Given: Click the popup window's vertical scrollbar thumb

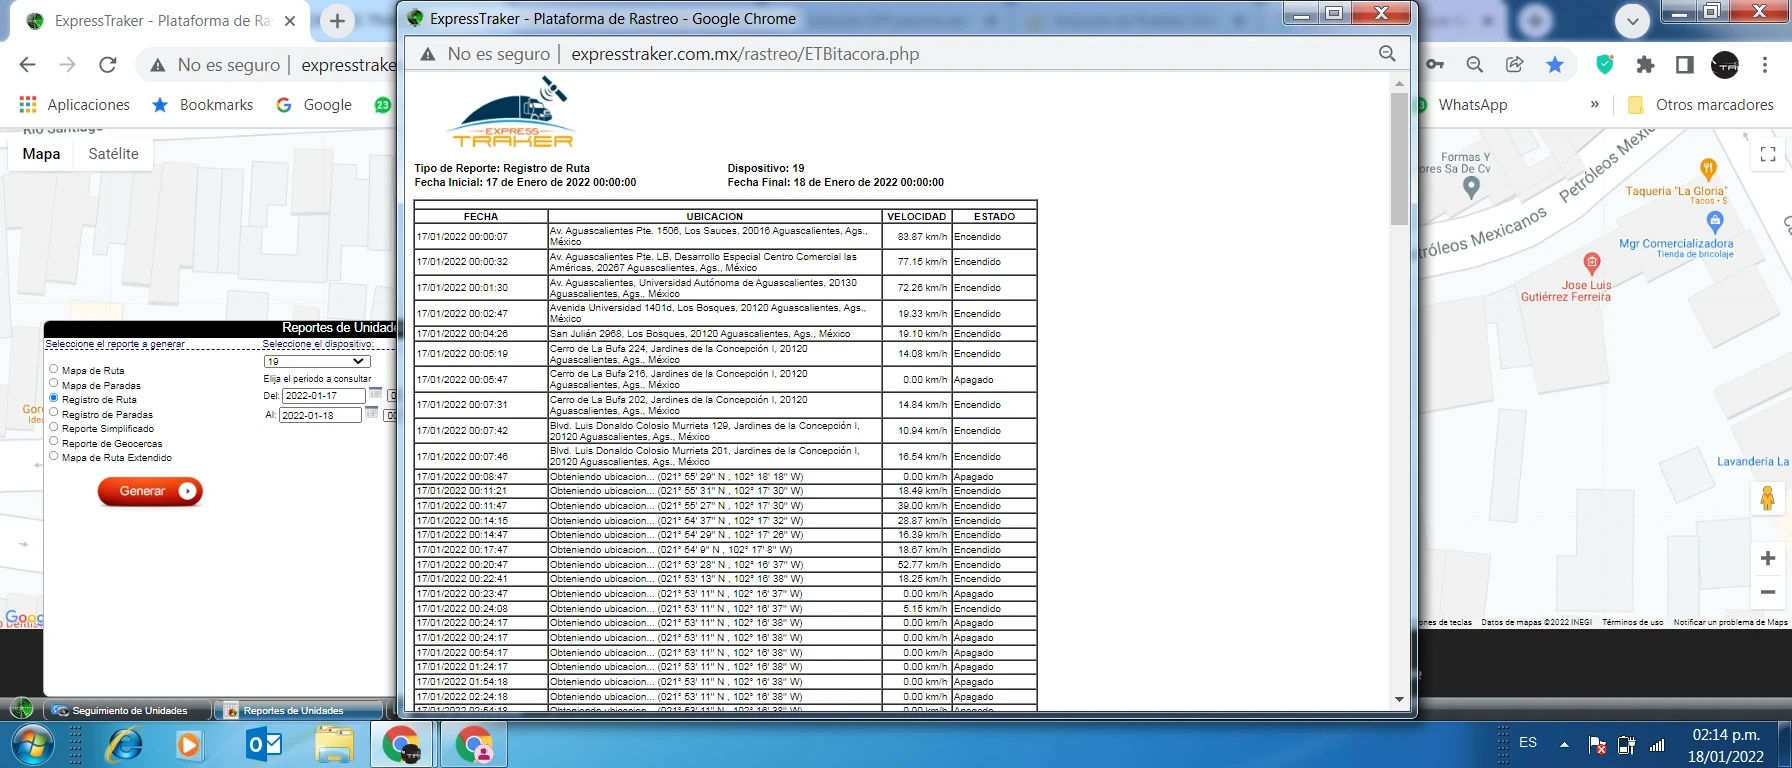Looking at the screenshot, I should point(1399,158).
